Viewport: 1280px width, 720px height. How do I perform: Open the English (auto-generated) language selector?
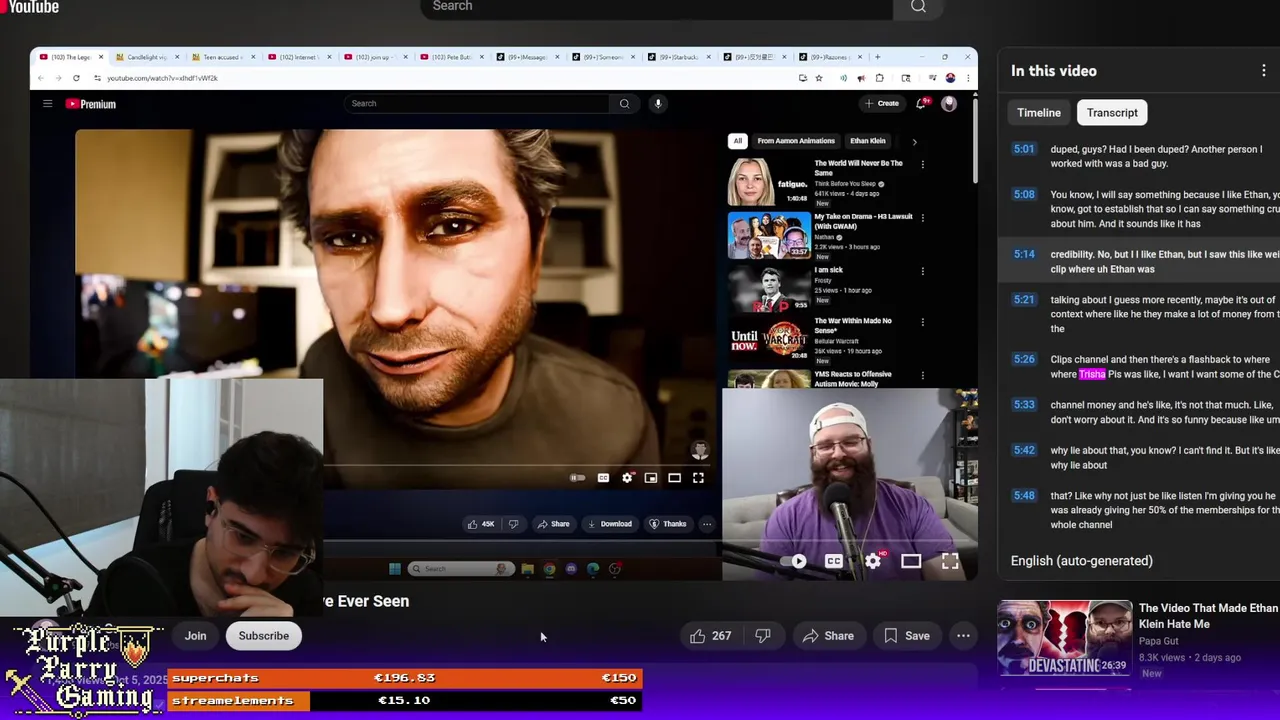1082,561
